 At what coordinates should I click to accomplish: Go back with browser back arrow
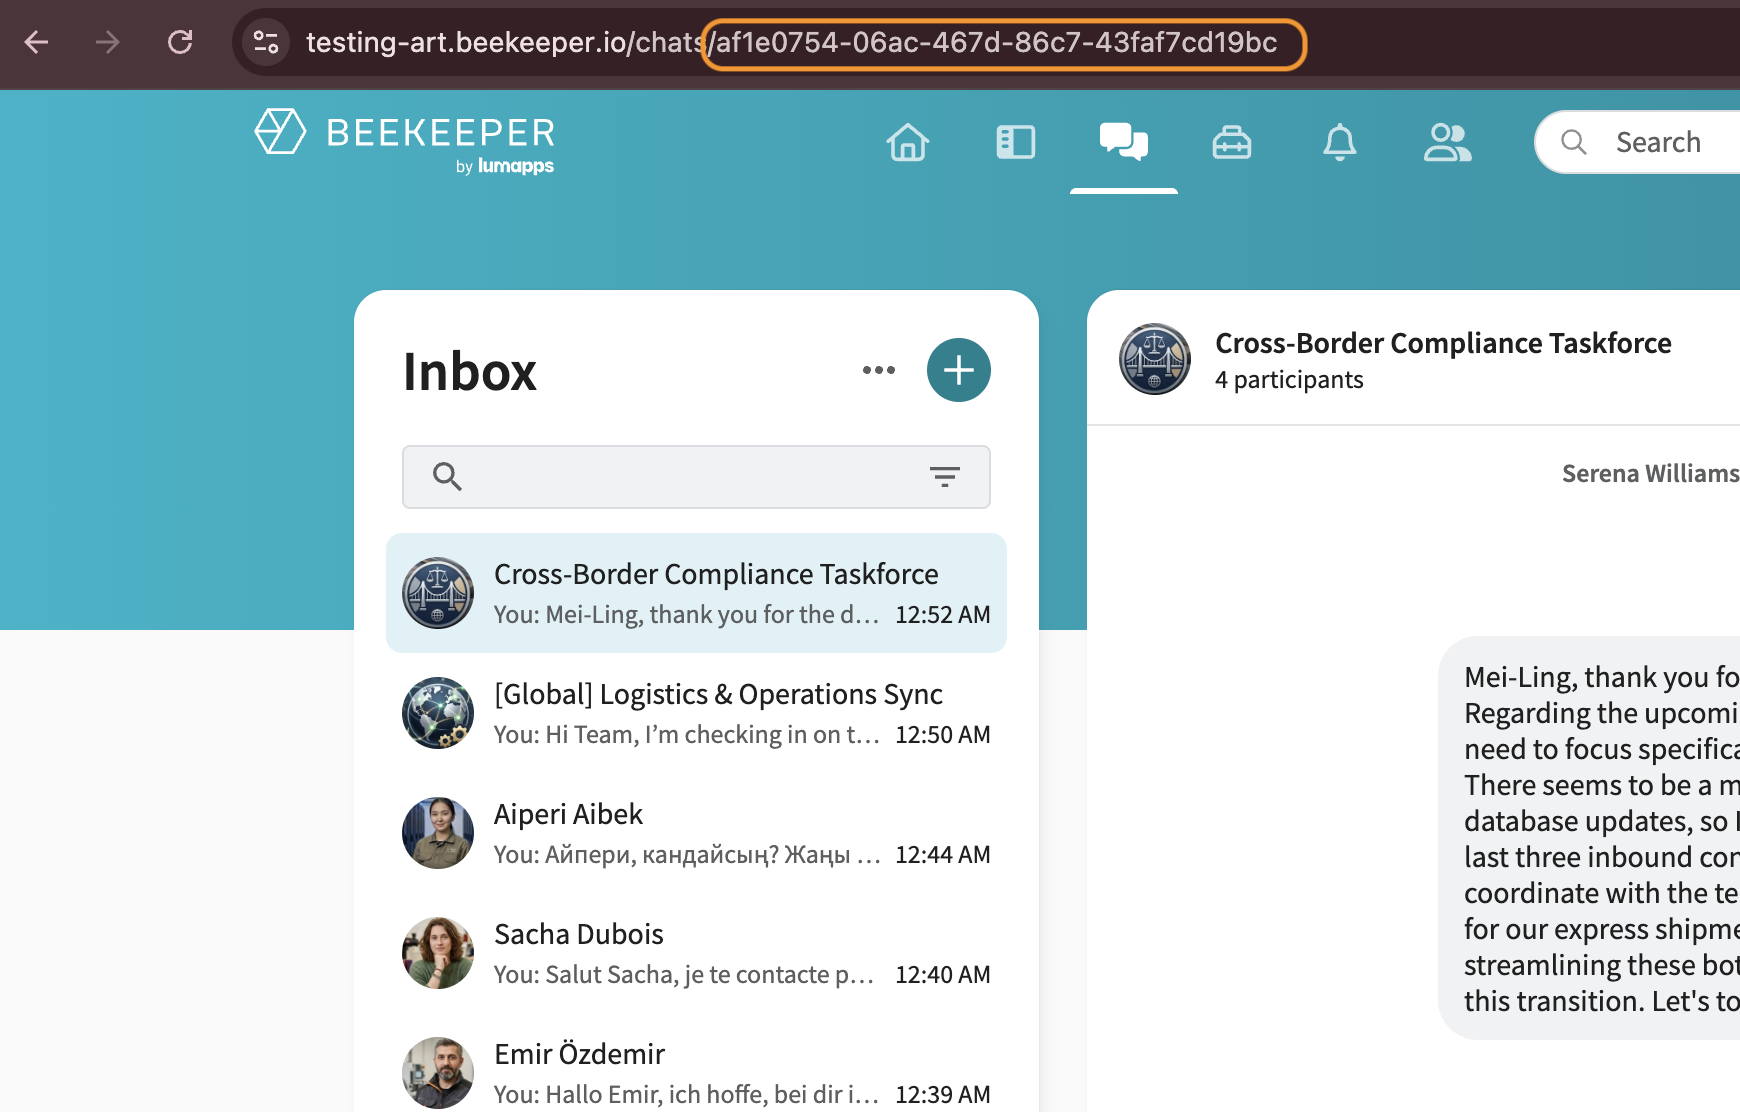click(x=37, y=42)
